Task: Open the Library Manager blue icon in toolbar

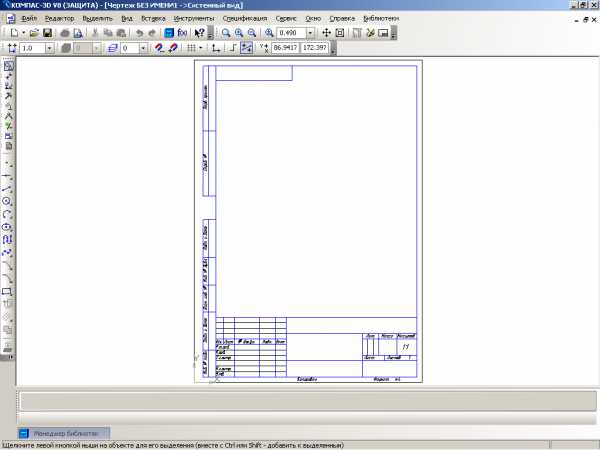Action: pos(169,33)
